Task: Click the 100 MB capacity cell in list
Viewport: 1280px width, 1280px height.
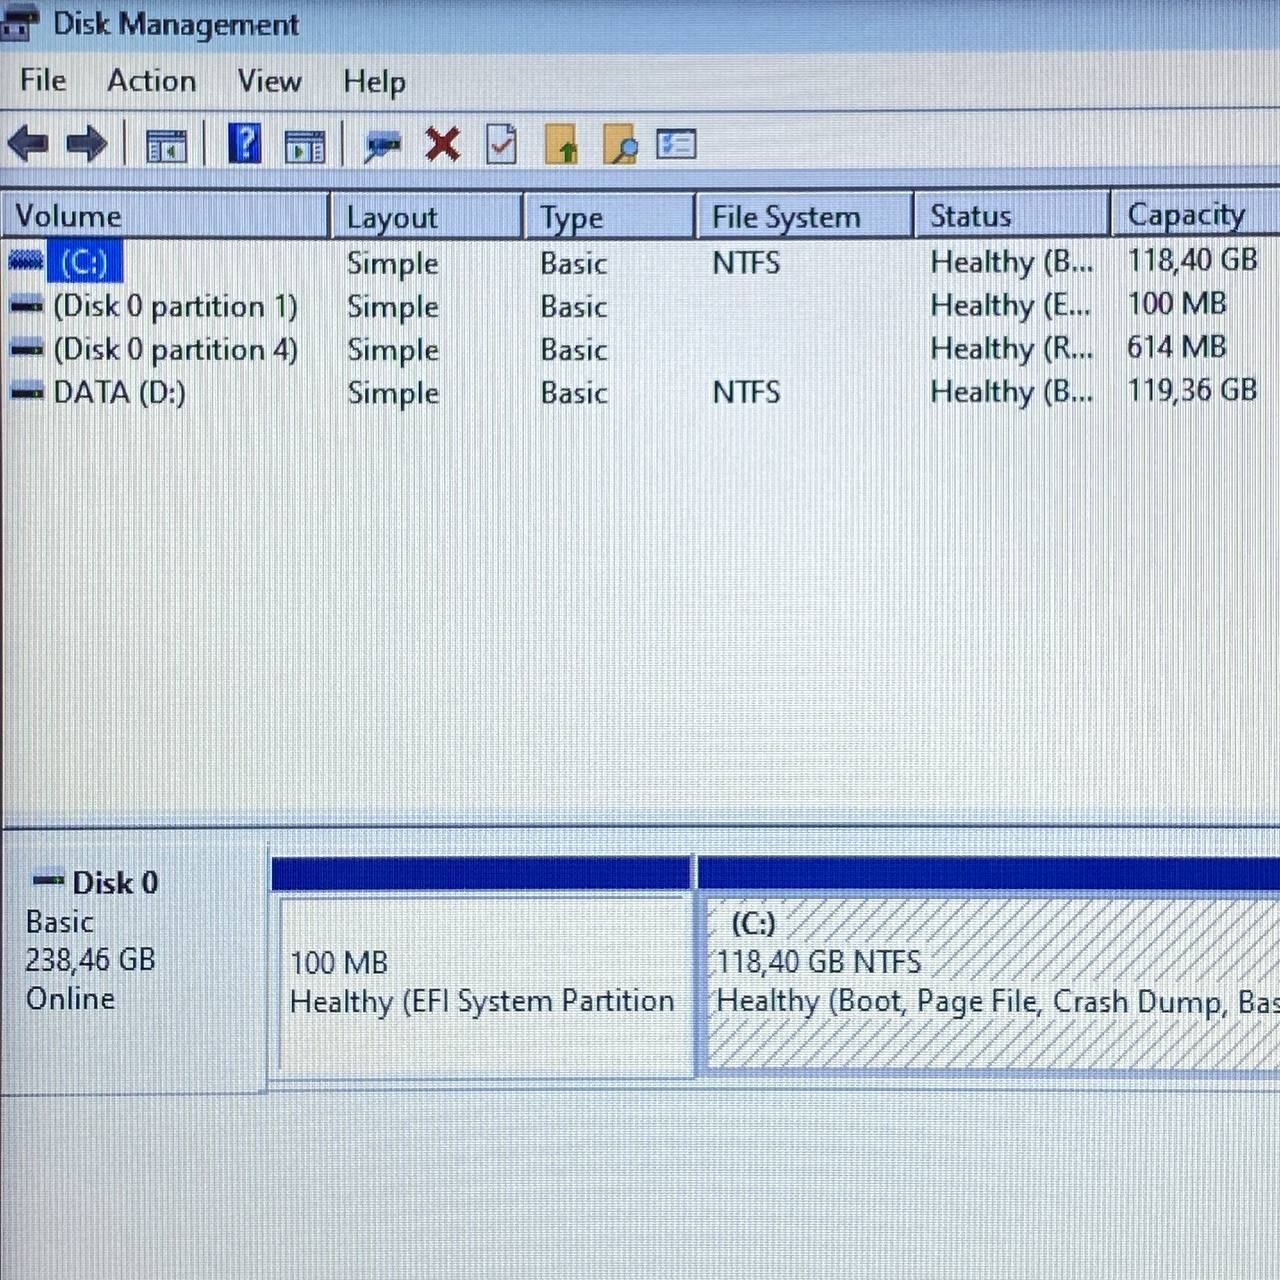Action: [x=1177, y=303]
